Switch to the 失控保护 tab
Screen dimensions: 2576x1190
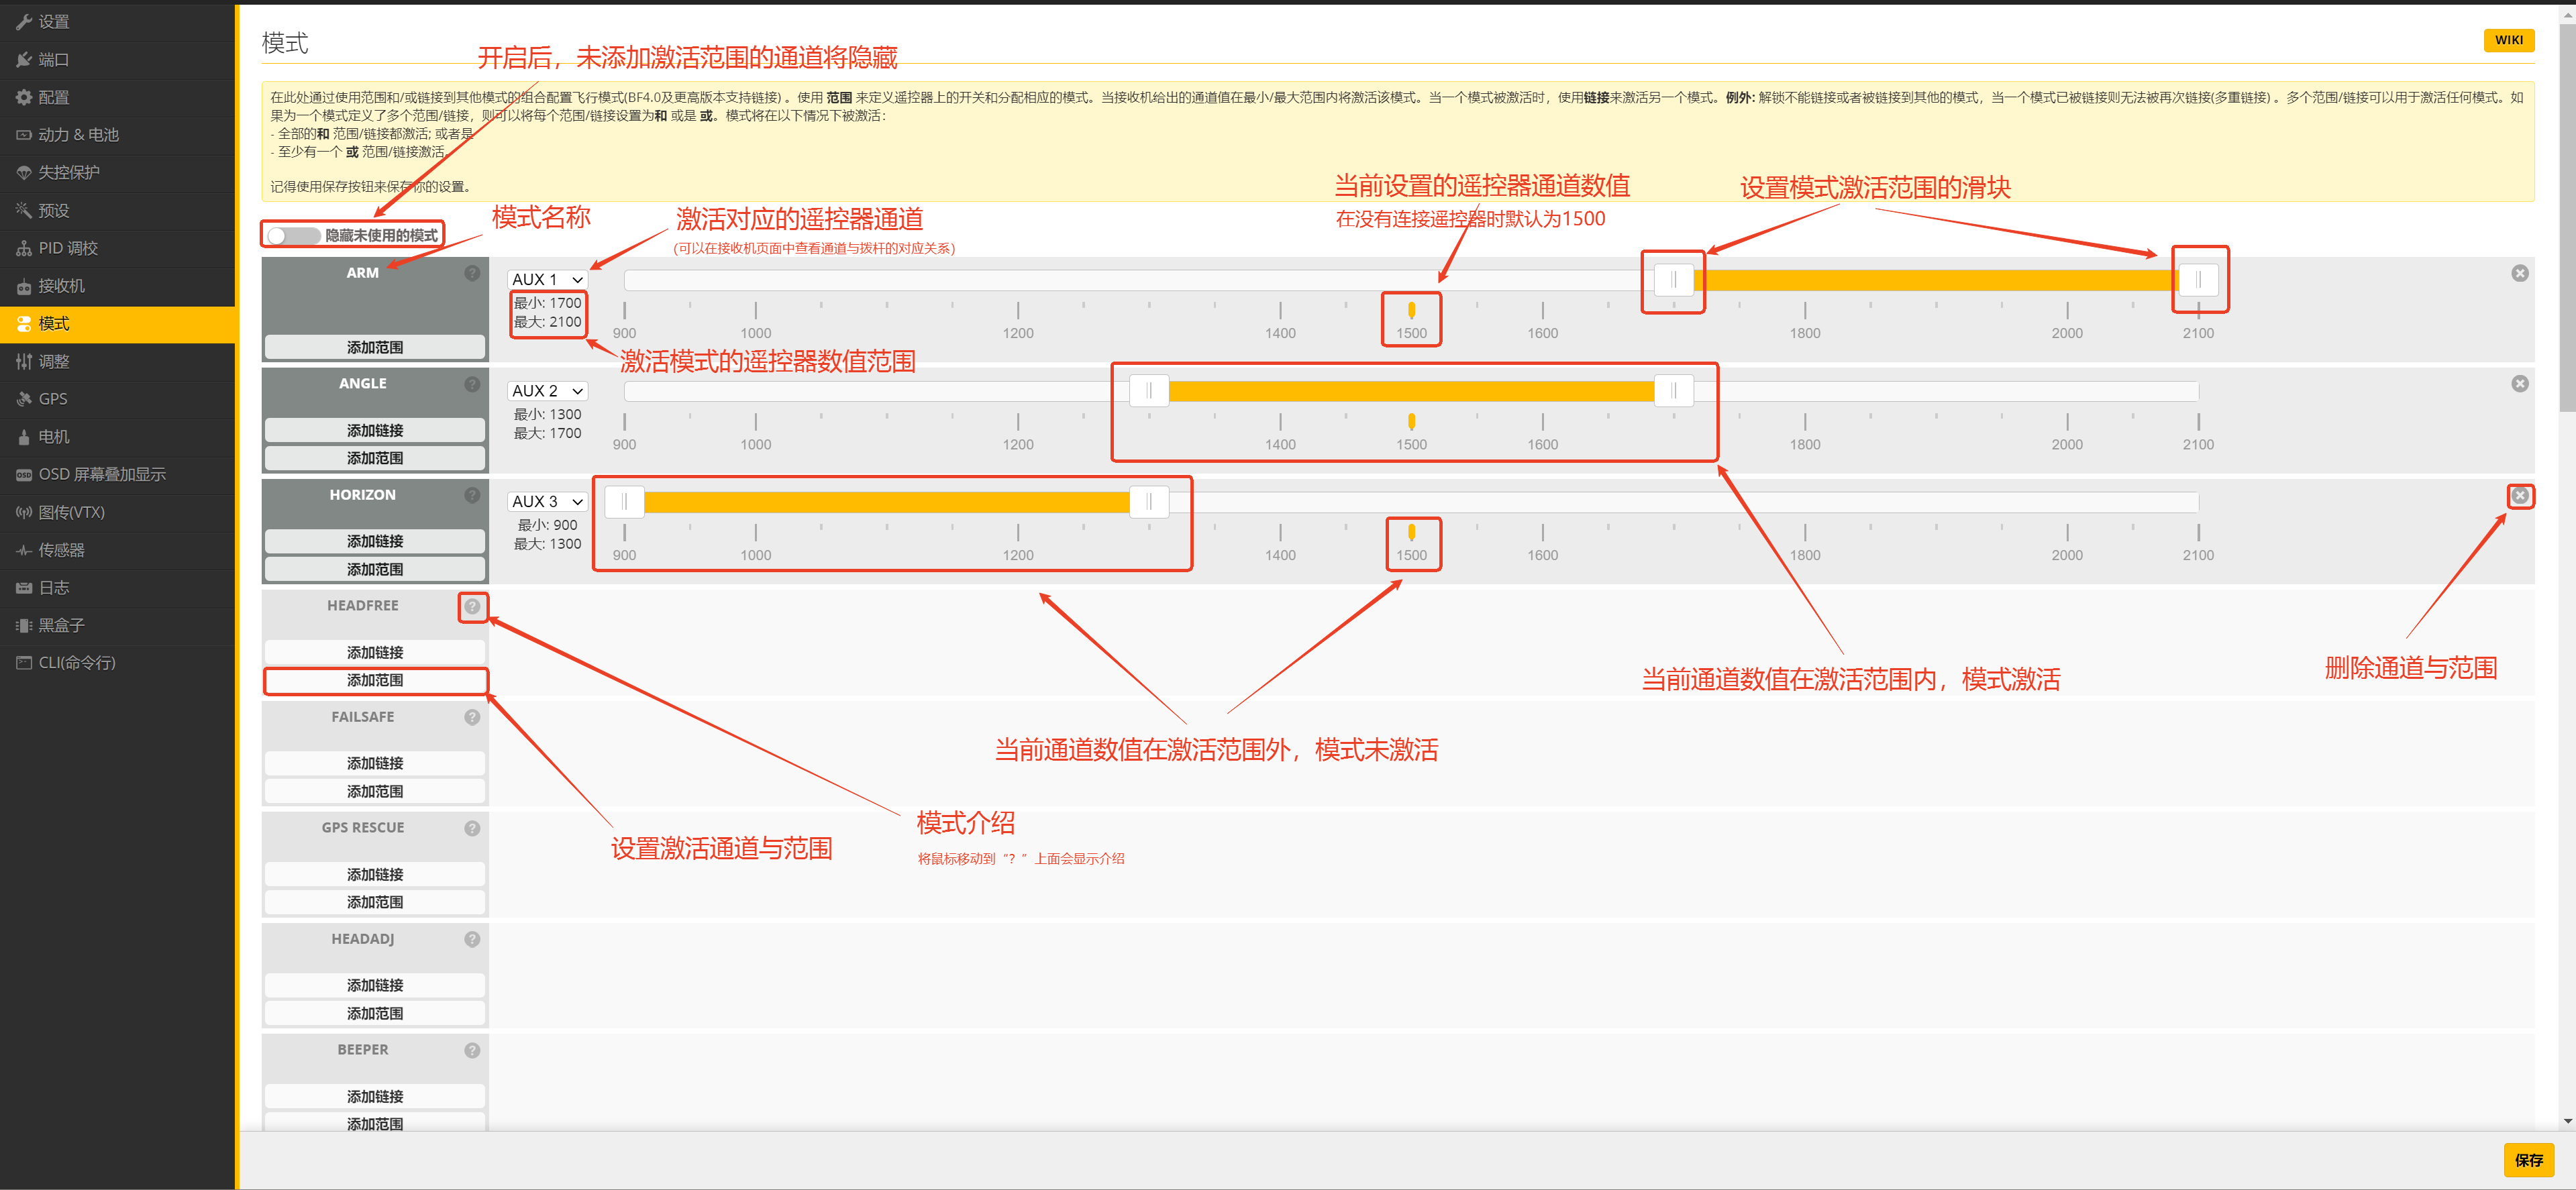click(118, 173)
